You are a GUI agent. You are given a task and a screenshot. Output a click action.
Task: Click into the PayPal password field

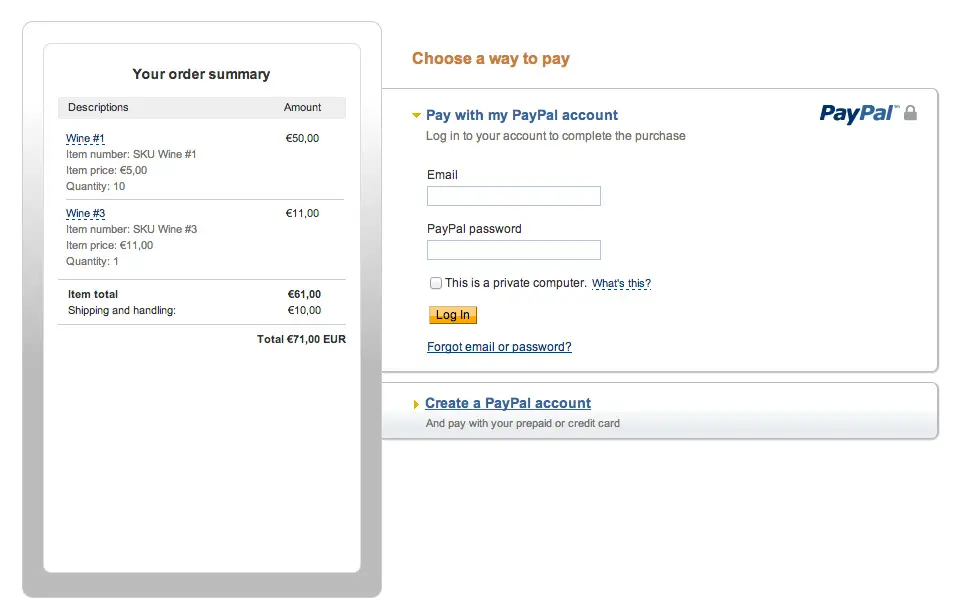(513, 250)
